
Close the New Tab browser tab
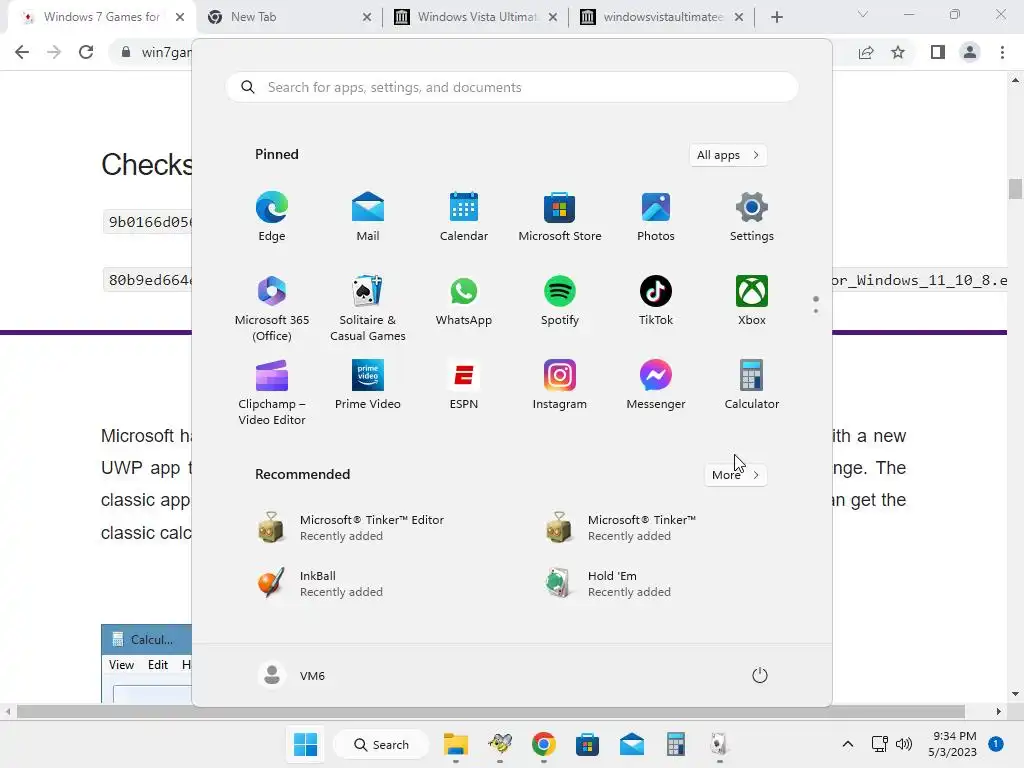click(367, 18)
